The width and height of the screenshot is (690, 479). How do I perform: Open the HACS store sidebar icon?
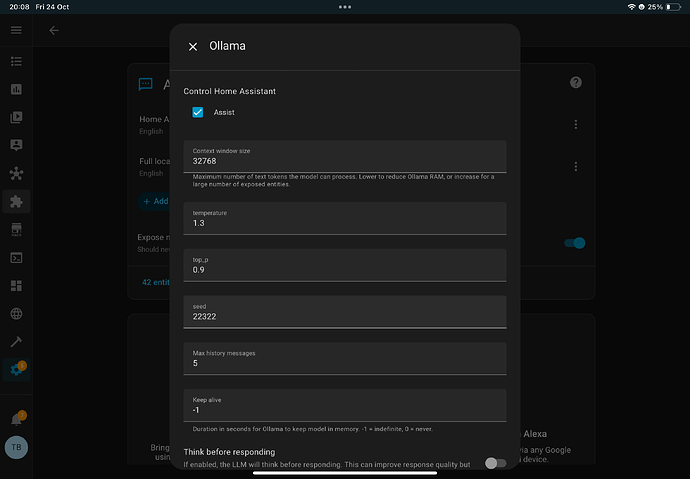coord(16,230)
